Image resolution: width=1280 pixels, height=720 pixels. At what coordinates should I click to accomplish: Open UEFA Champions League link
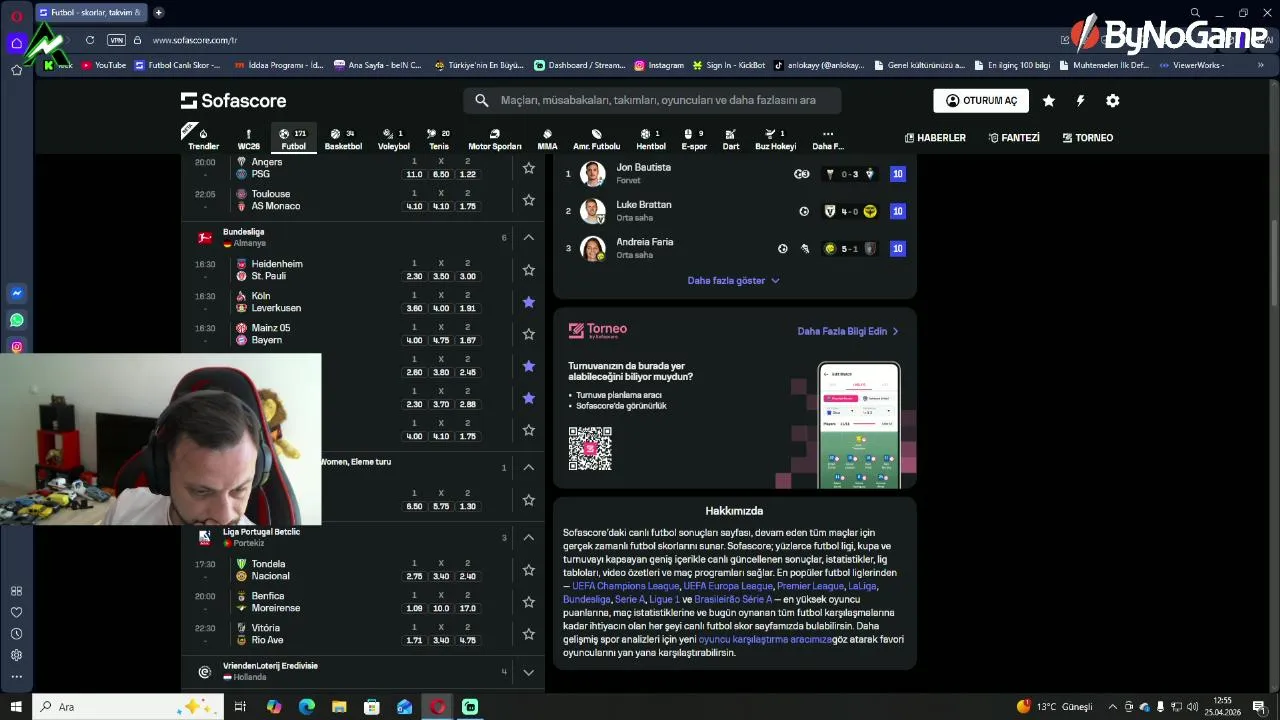(x=625, y=586)
